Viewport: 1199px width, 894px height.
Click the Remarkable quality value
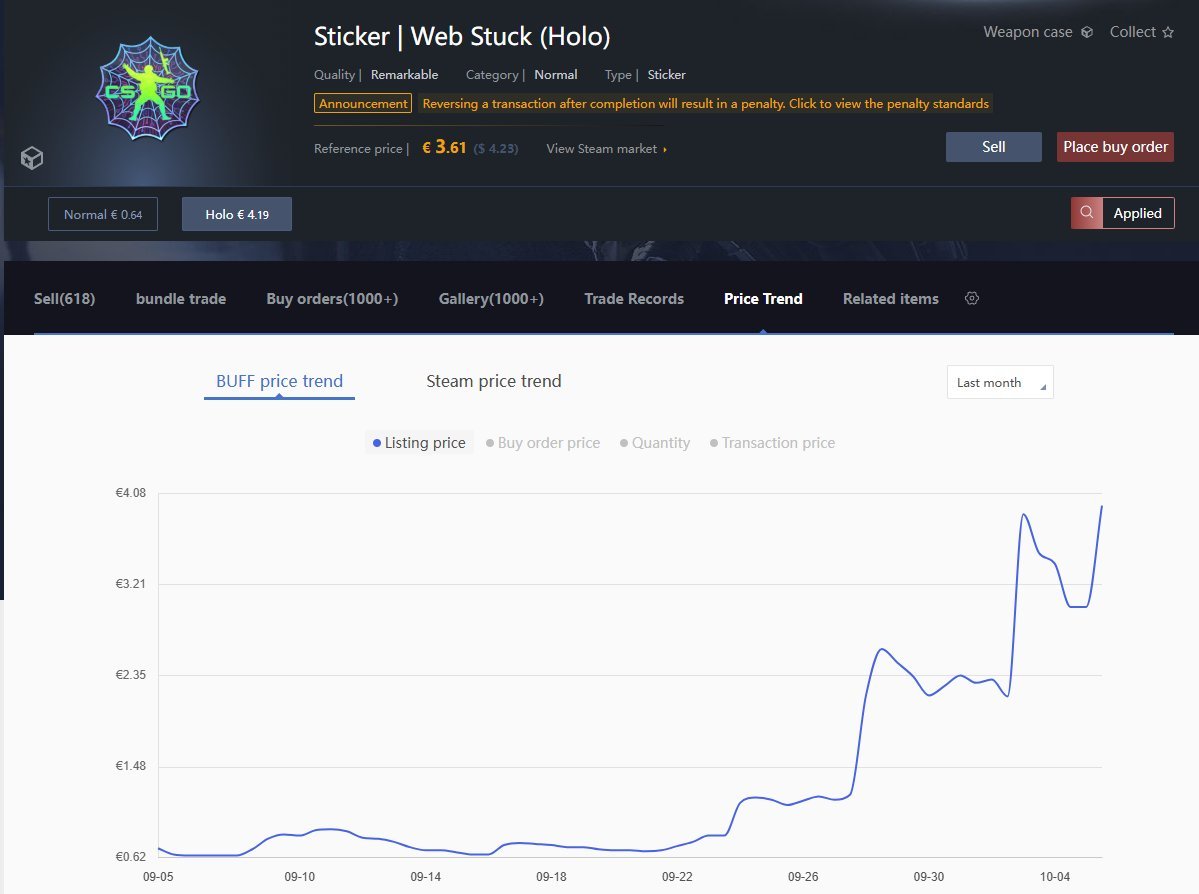pyautogui.click(x=405, y=74)
